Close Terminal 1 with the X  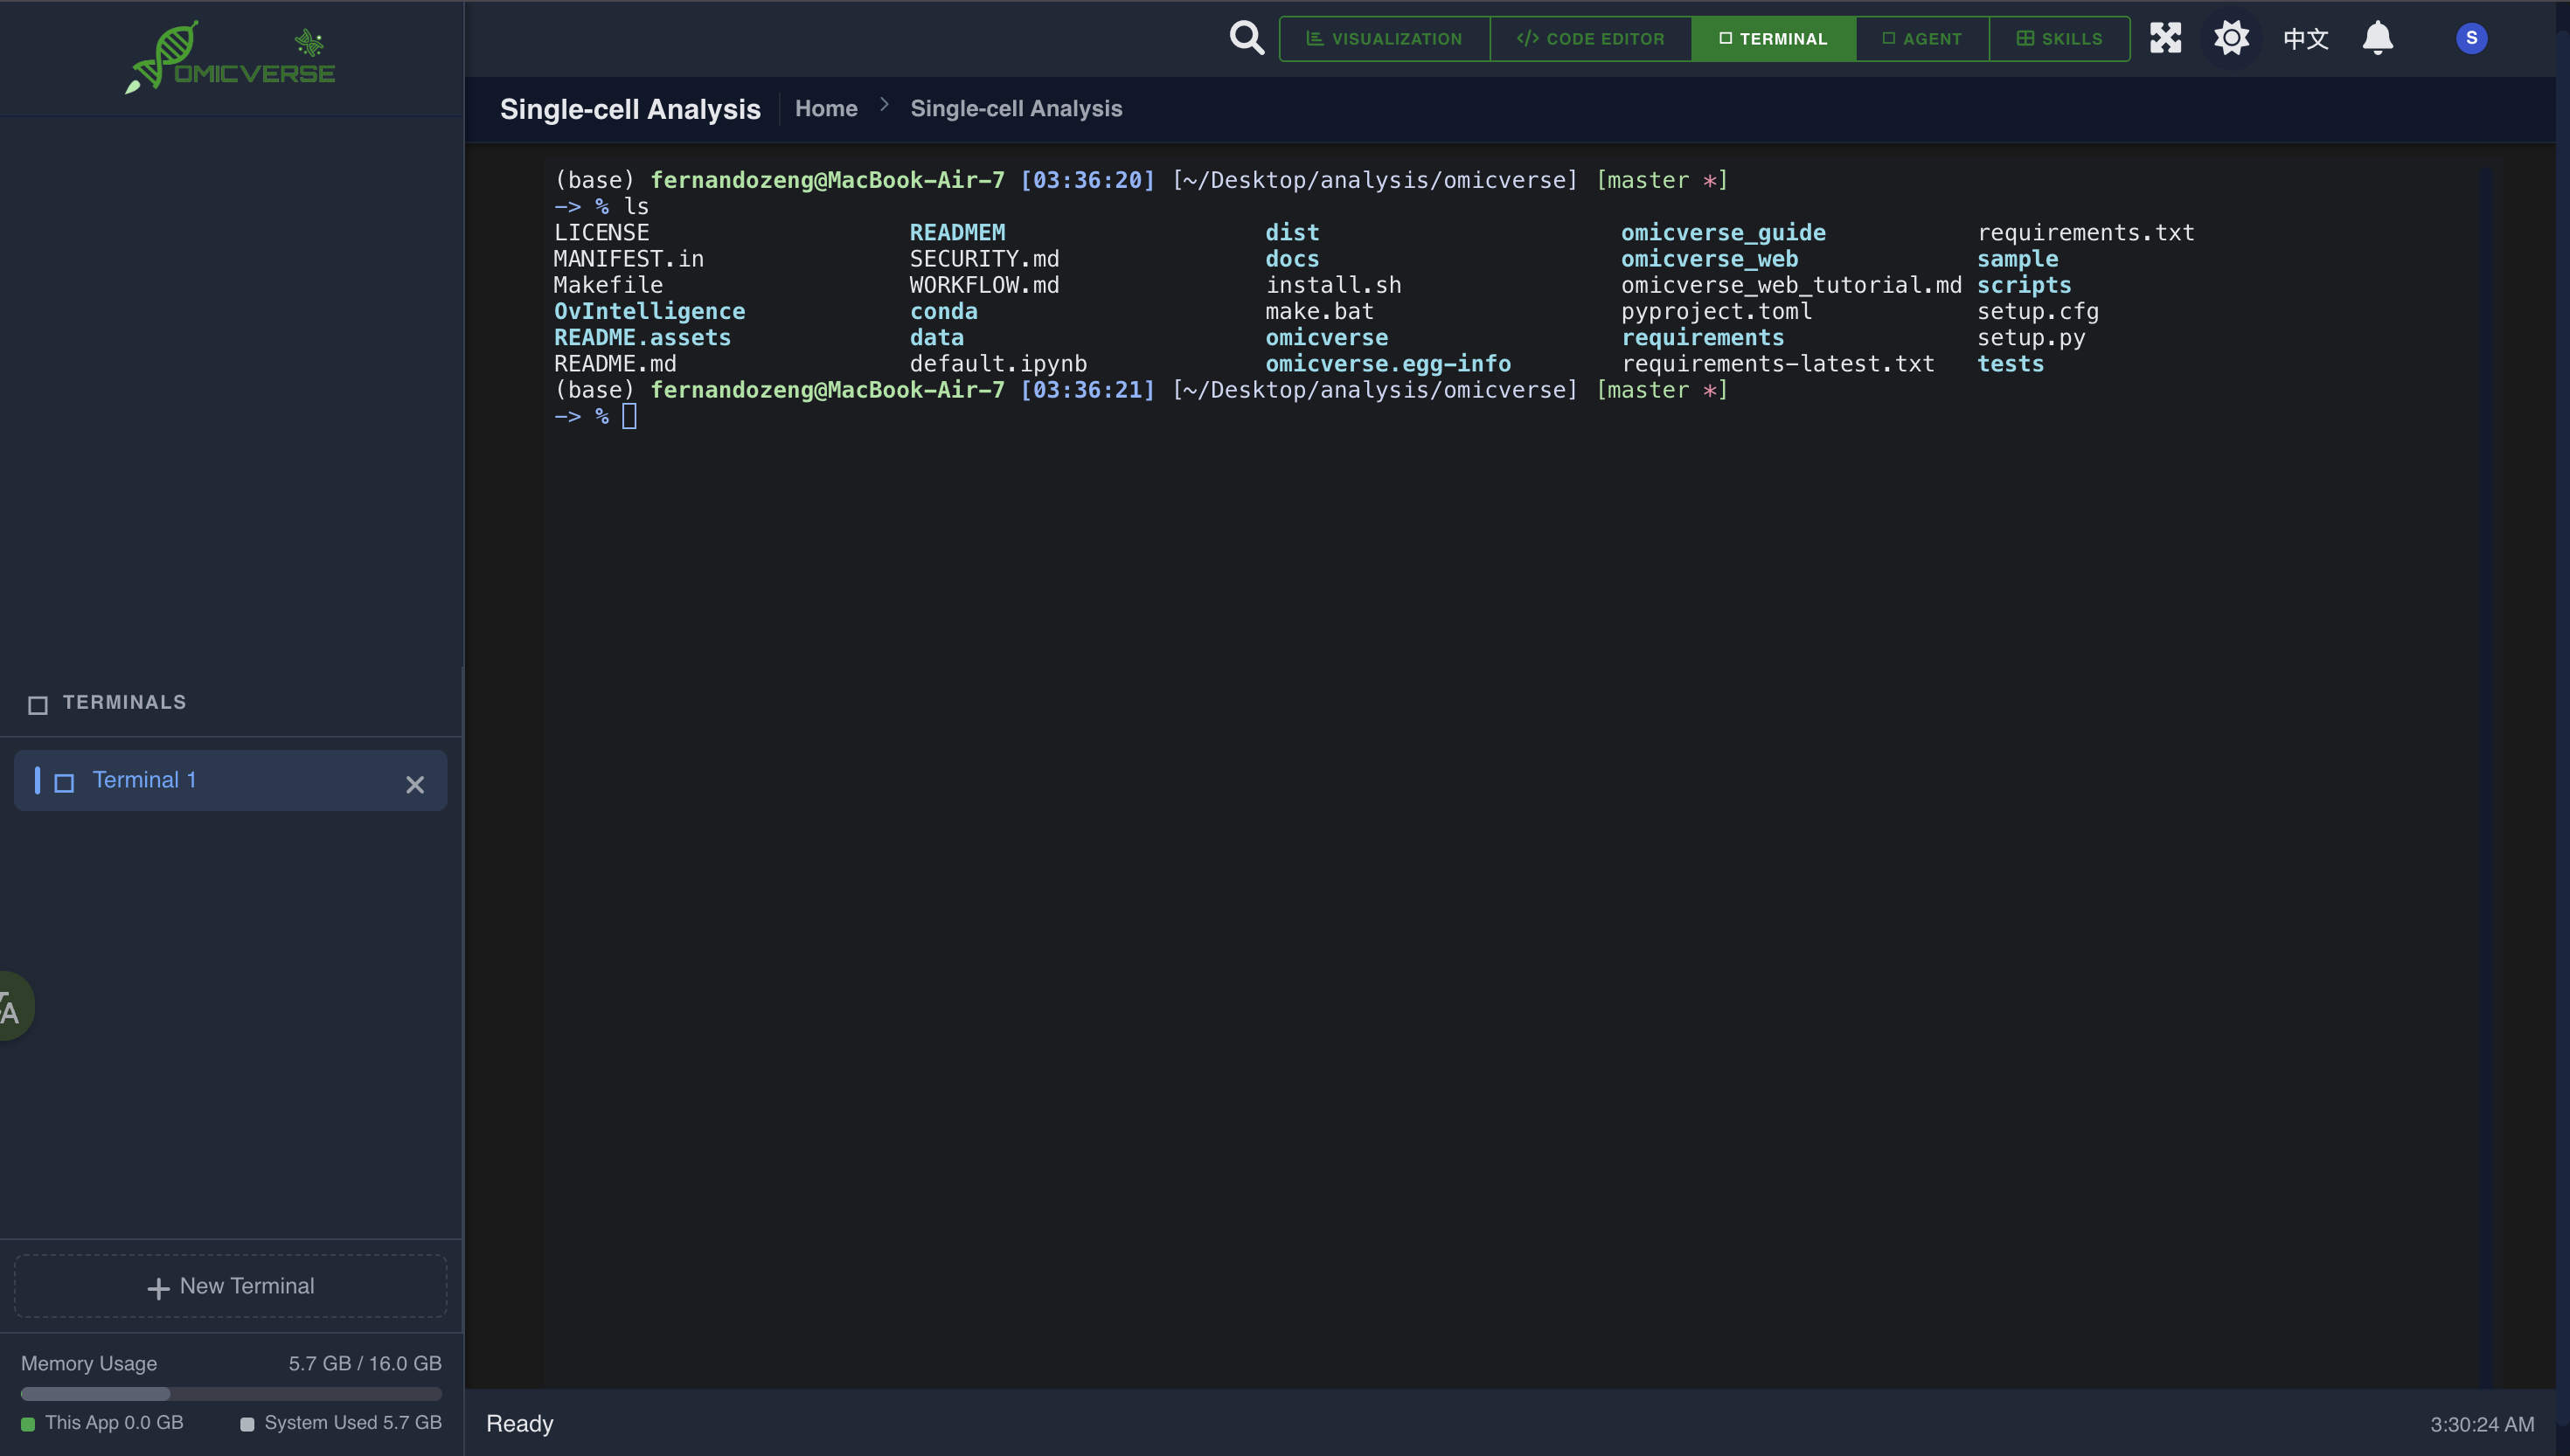pyautogui.click(x=415, y=784)
